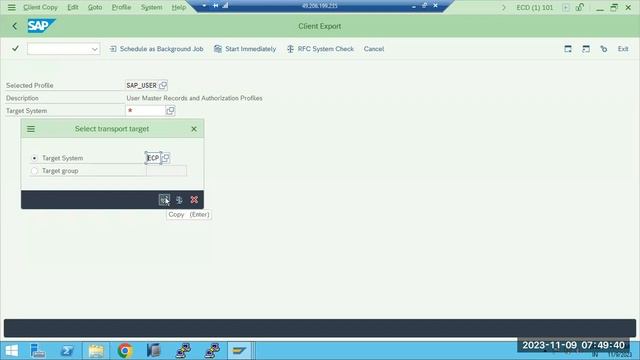
Task: Click the signal strength icon on connection bar
Action: coord(226,6)
